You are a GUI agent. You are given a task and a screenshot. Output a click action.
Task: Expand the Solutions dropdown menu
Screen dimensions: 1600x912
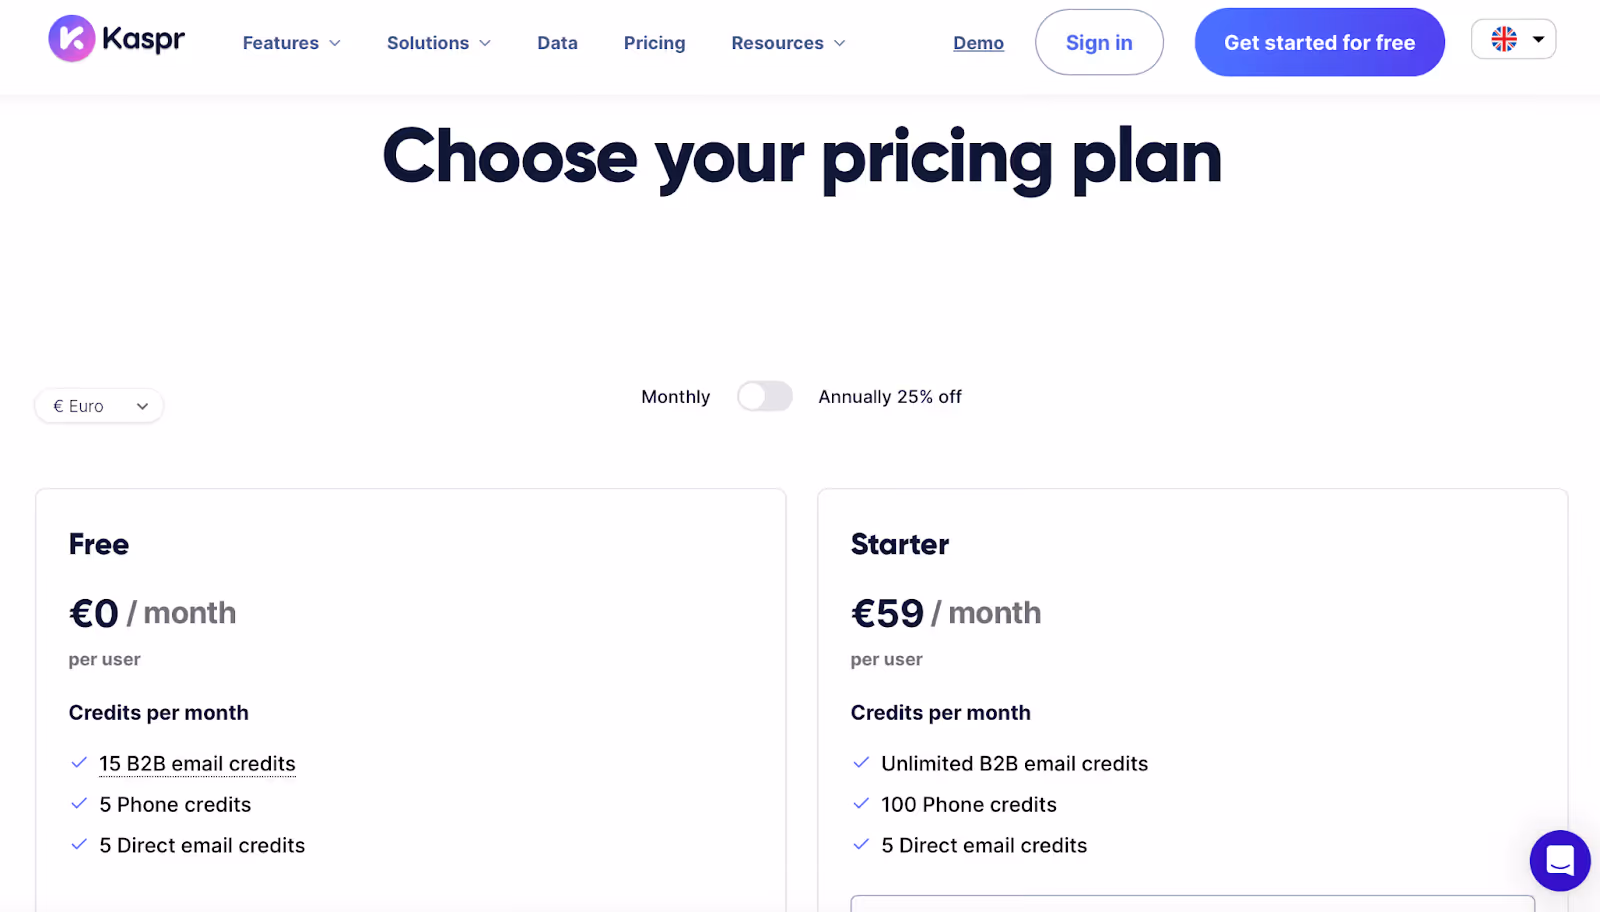coord(438,43)
